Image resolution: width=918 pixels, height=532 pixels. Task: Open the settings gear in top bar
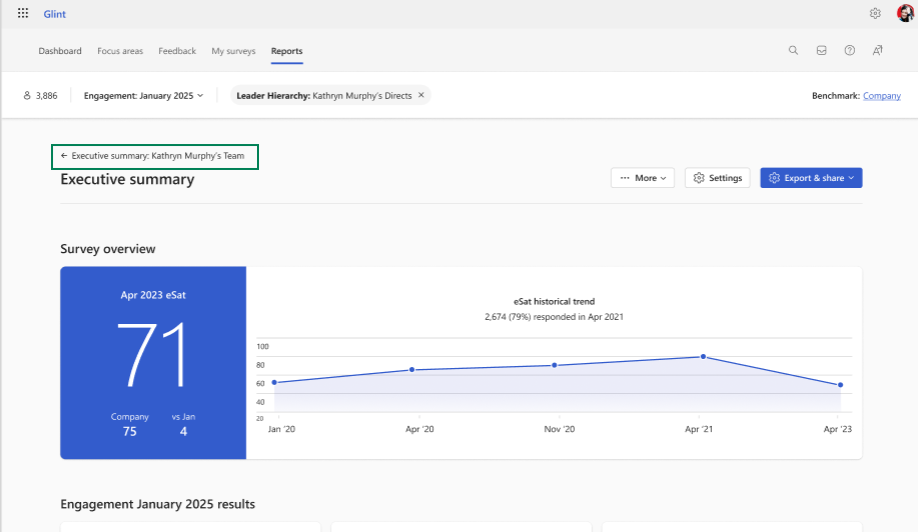pos(875,13)
